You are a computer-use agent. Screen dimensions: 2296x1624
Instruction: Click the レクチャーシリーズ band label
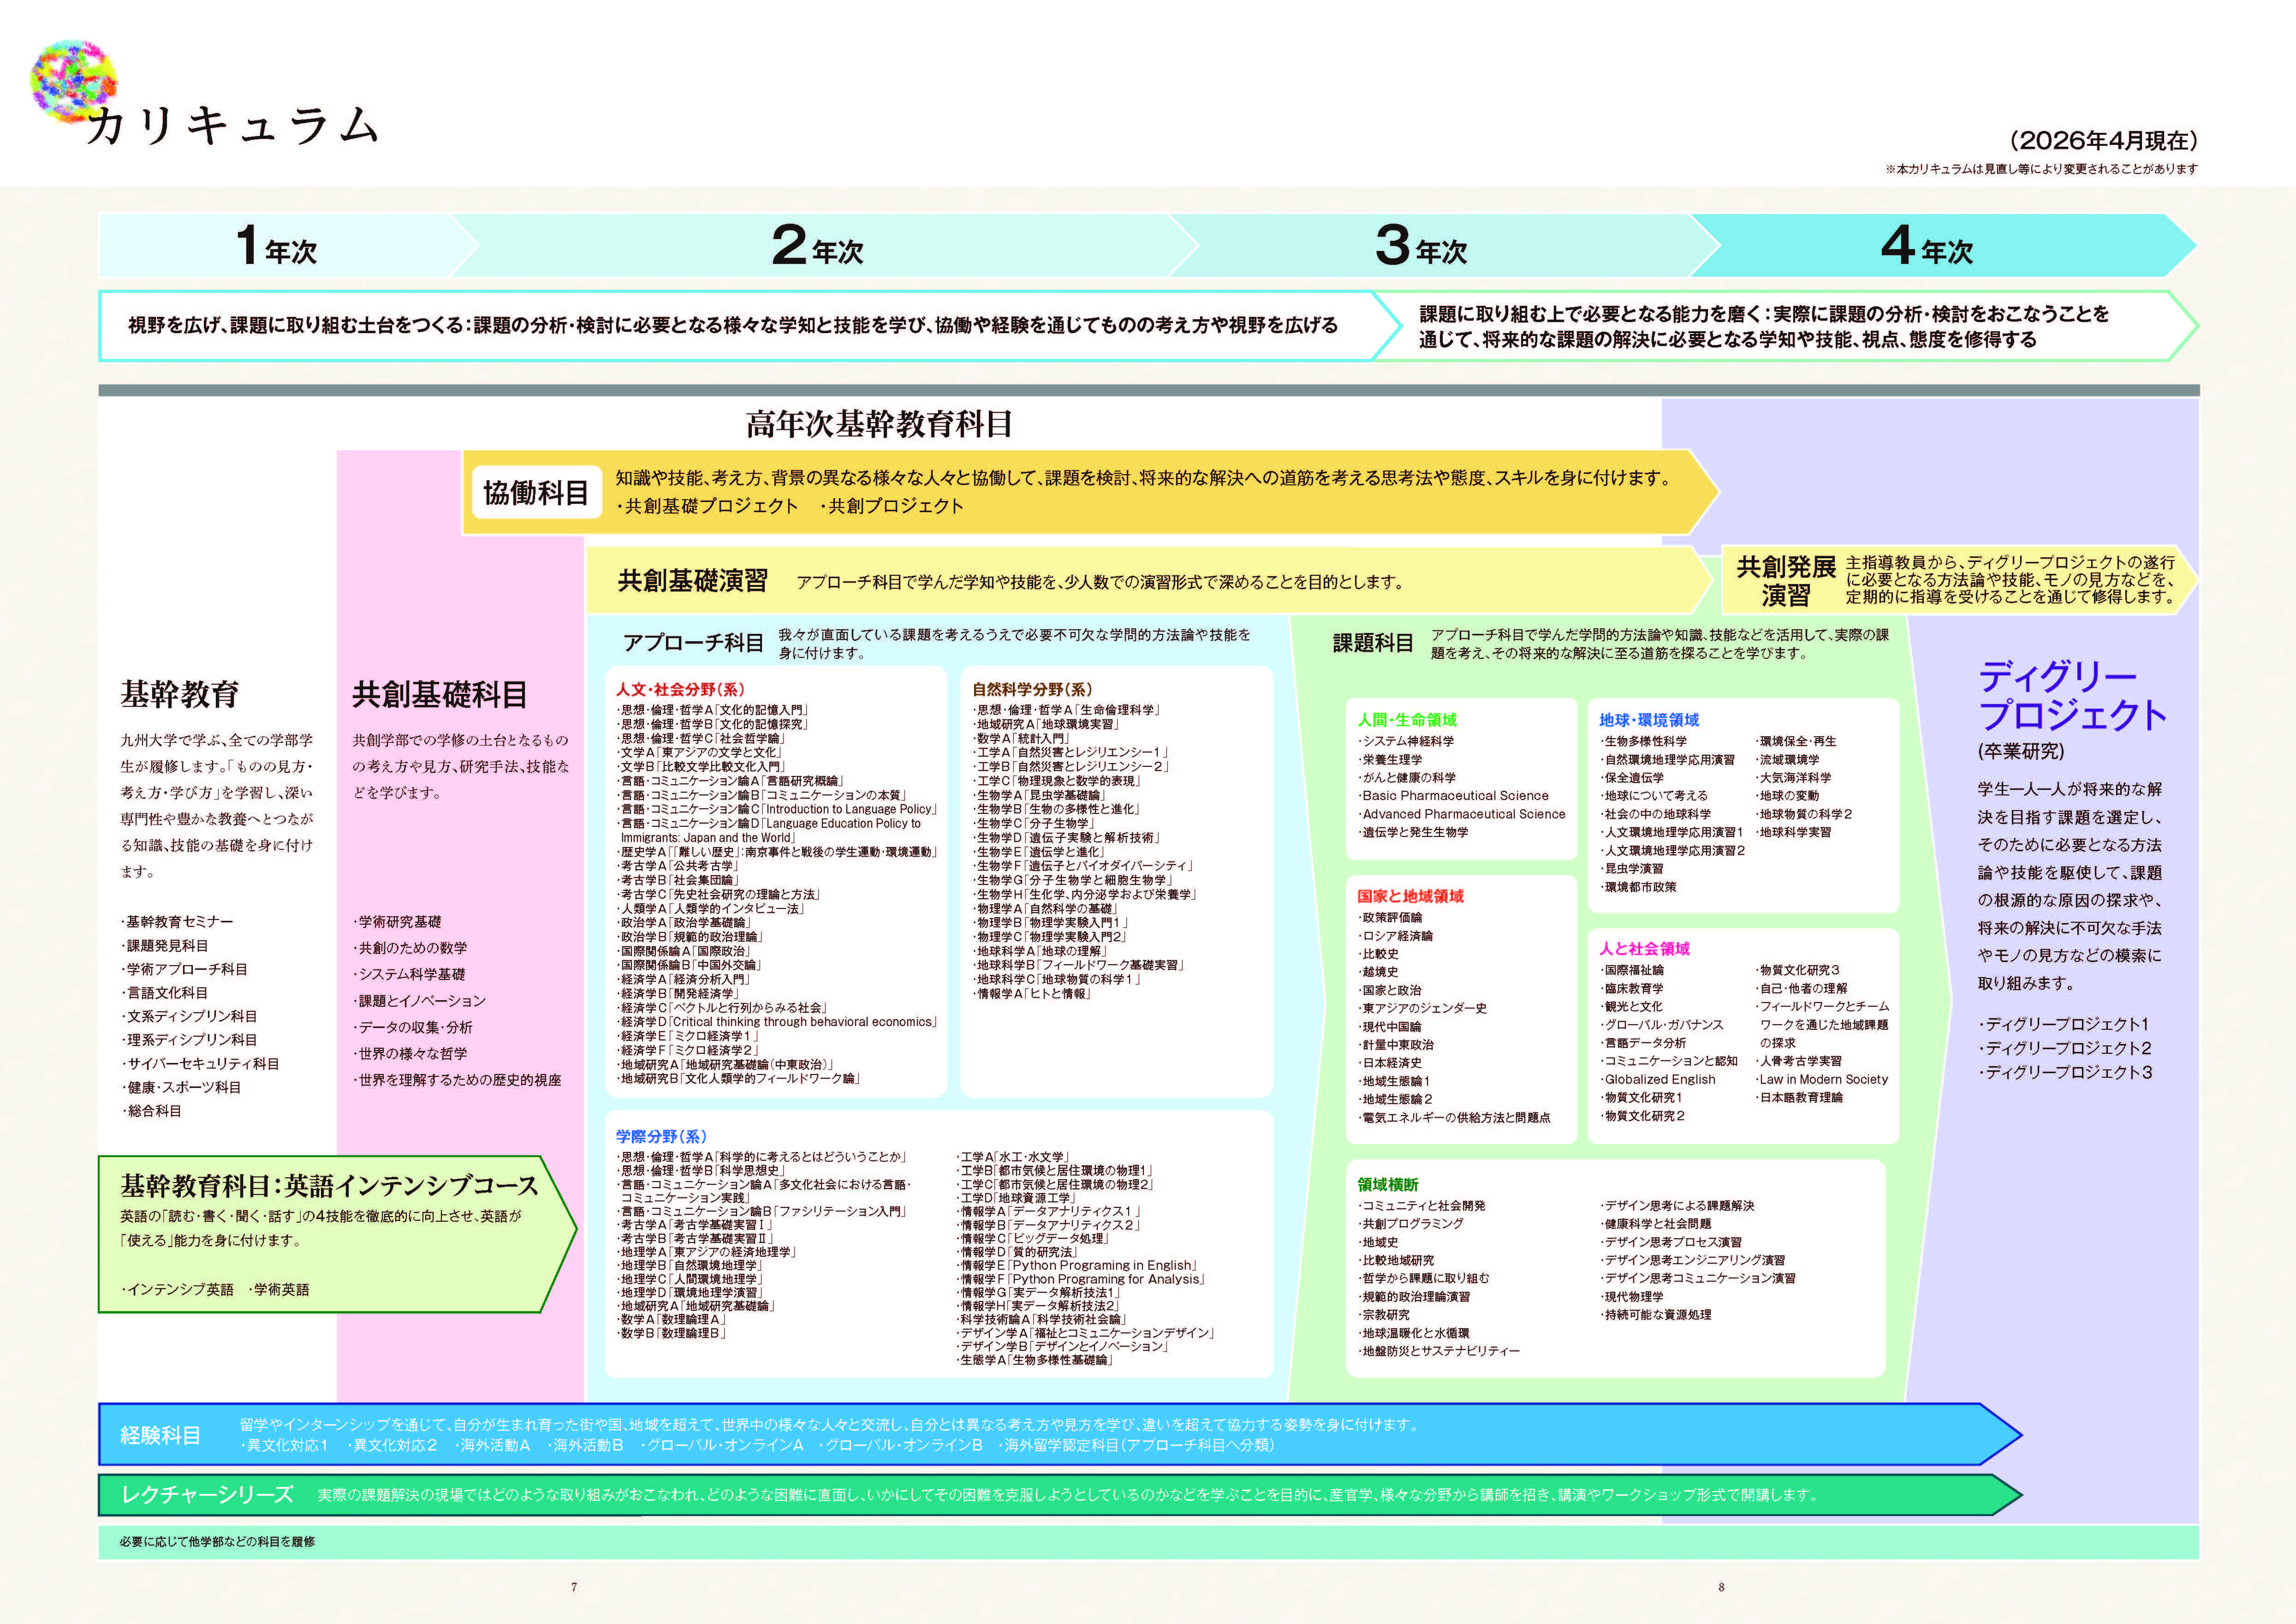pyautogui.click(x=207, y=1495)
